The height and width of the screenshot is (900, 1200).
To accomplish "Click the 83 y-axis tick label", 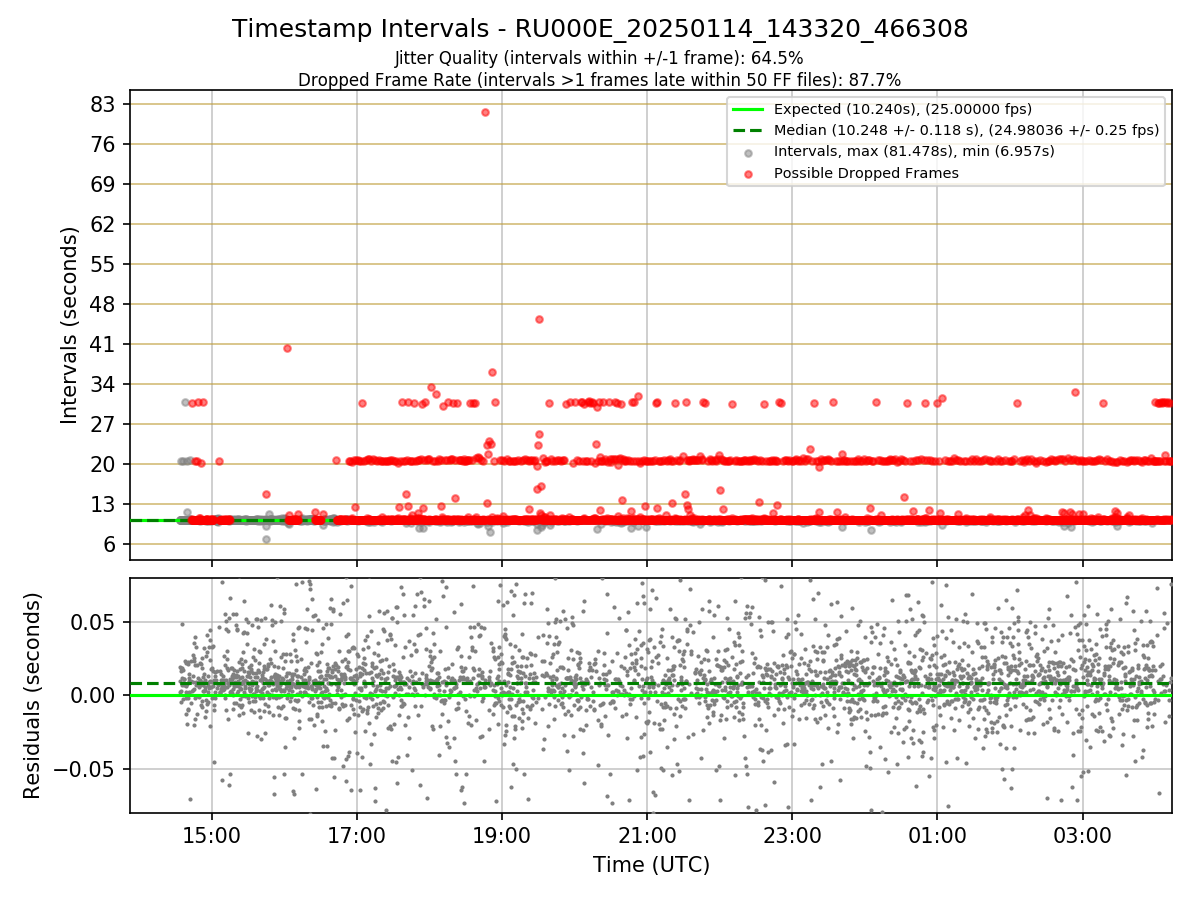I will [105, 104].
